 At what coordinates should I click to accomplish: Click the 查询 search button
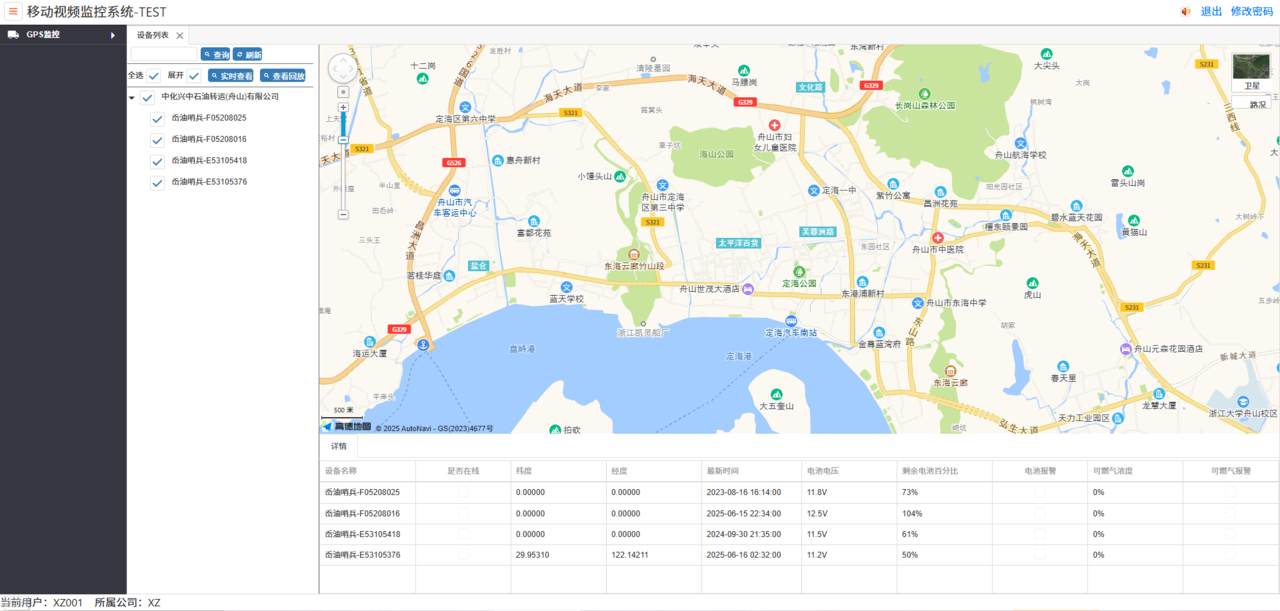click(x=216, y=54)
